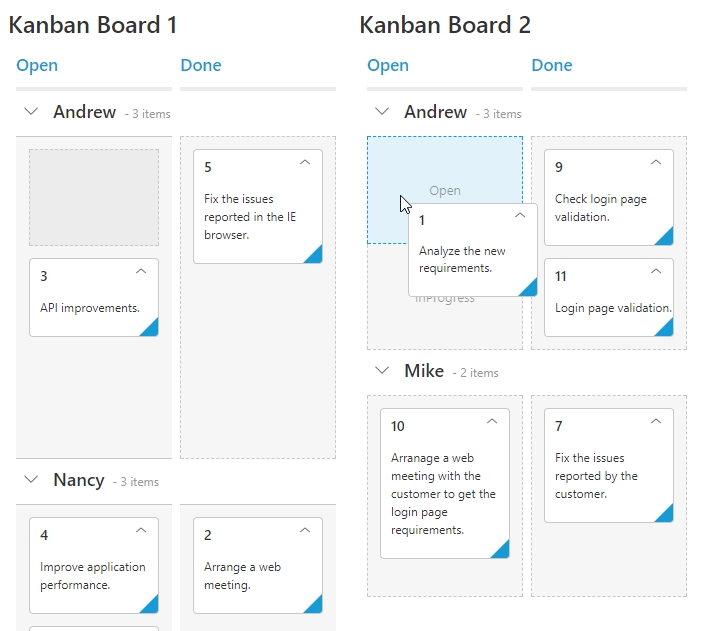Collapse card 9 using top arrow icon
This screenshot has width=721, height=631.
pos(656,161)
